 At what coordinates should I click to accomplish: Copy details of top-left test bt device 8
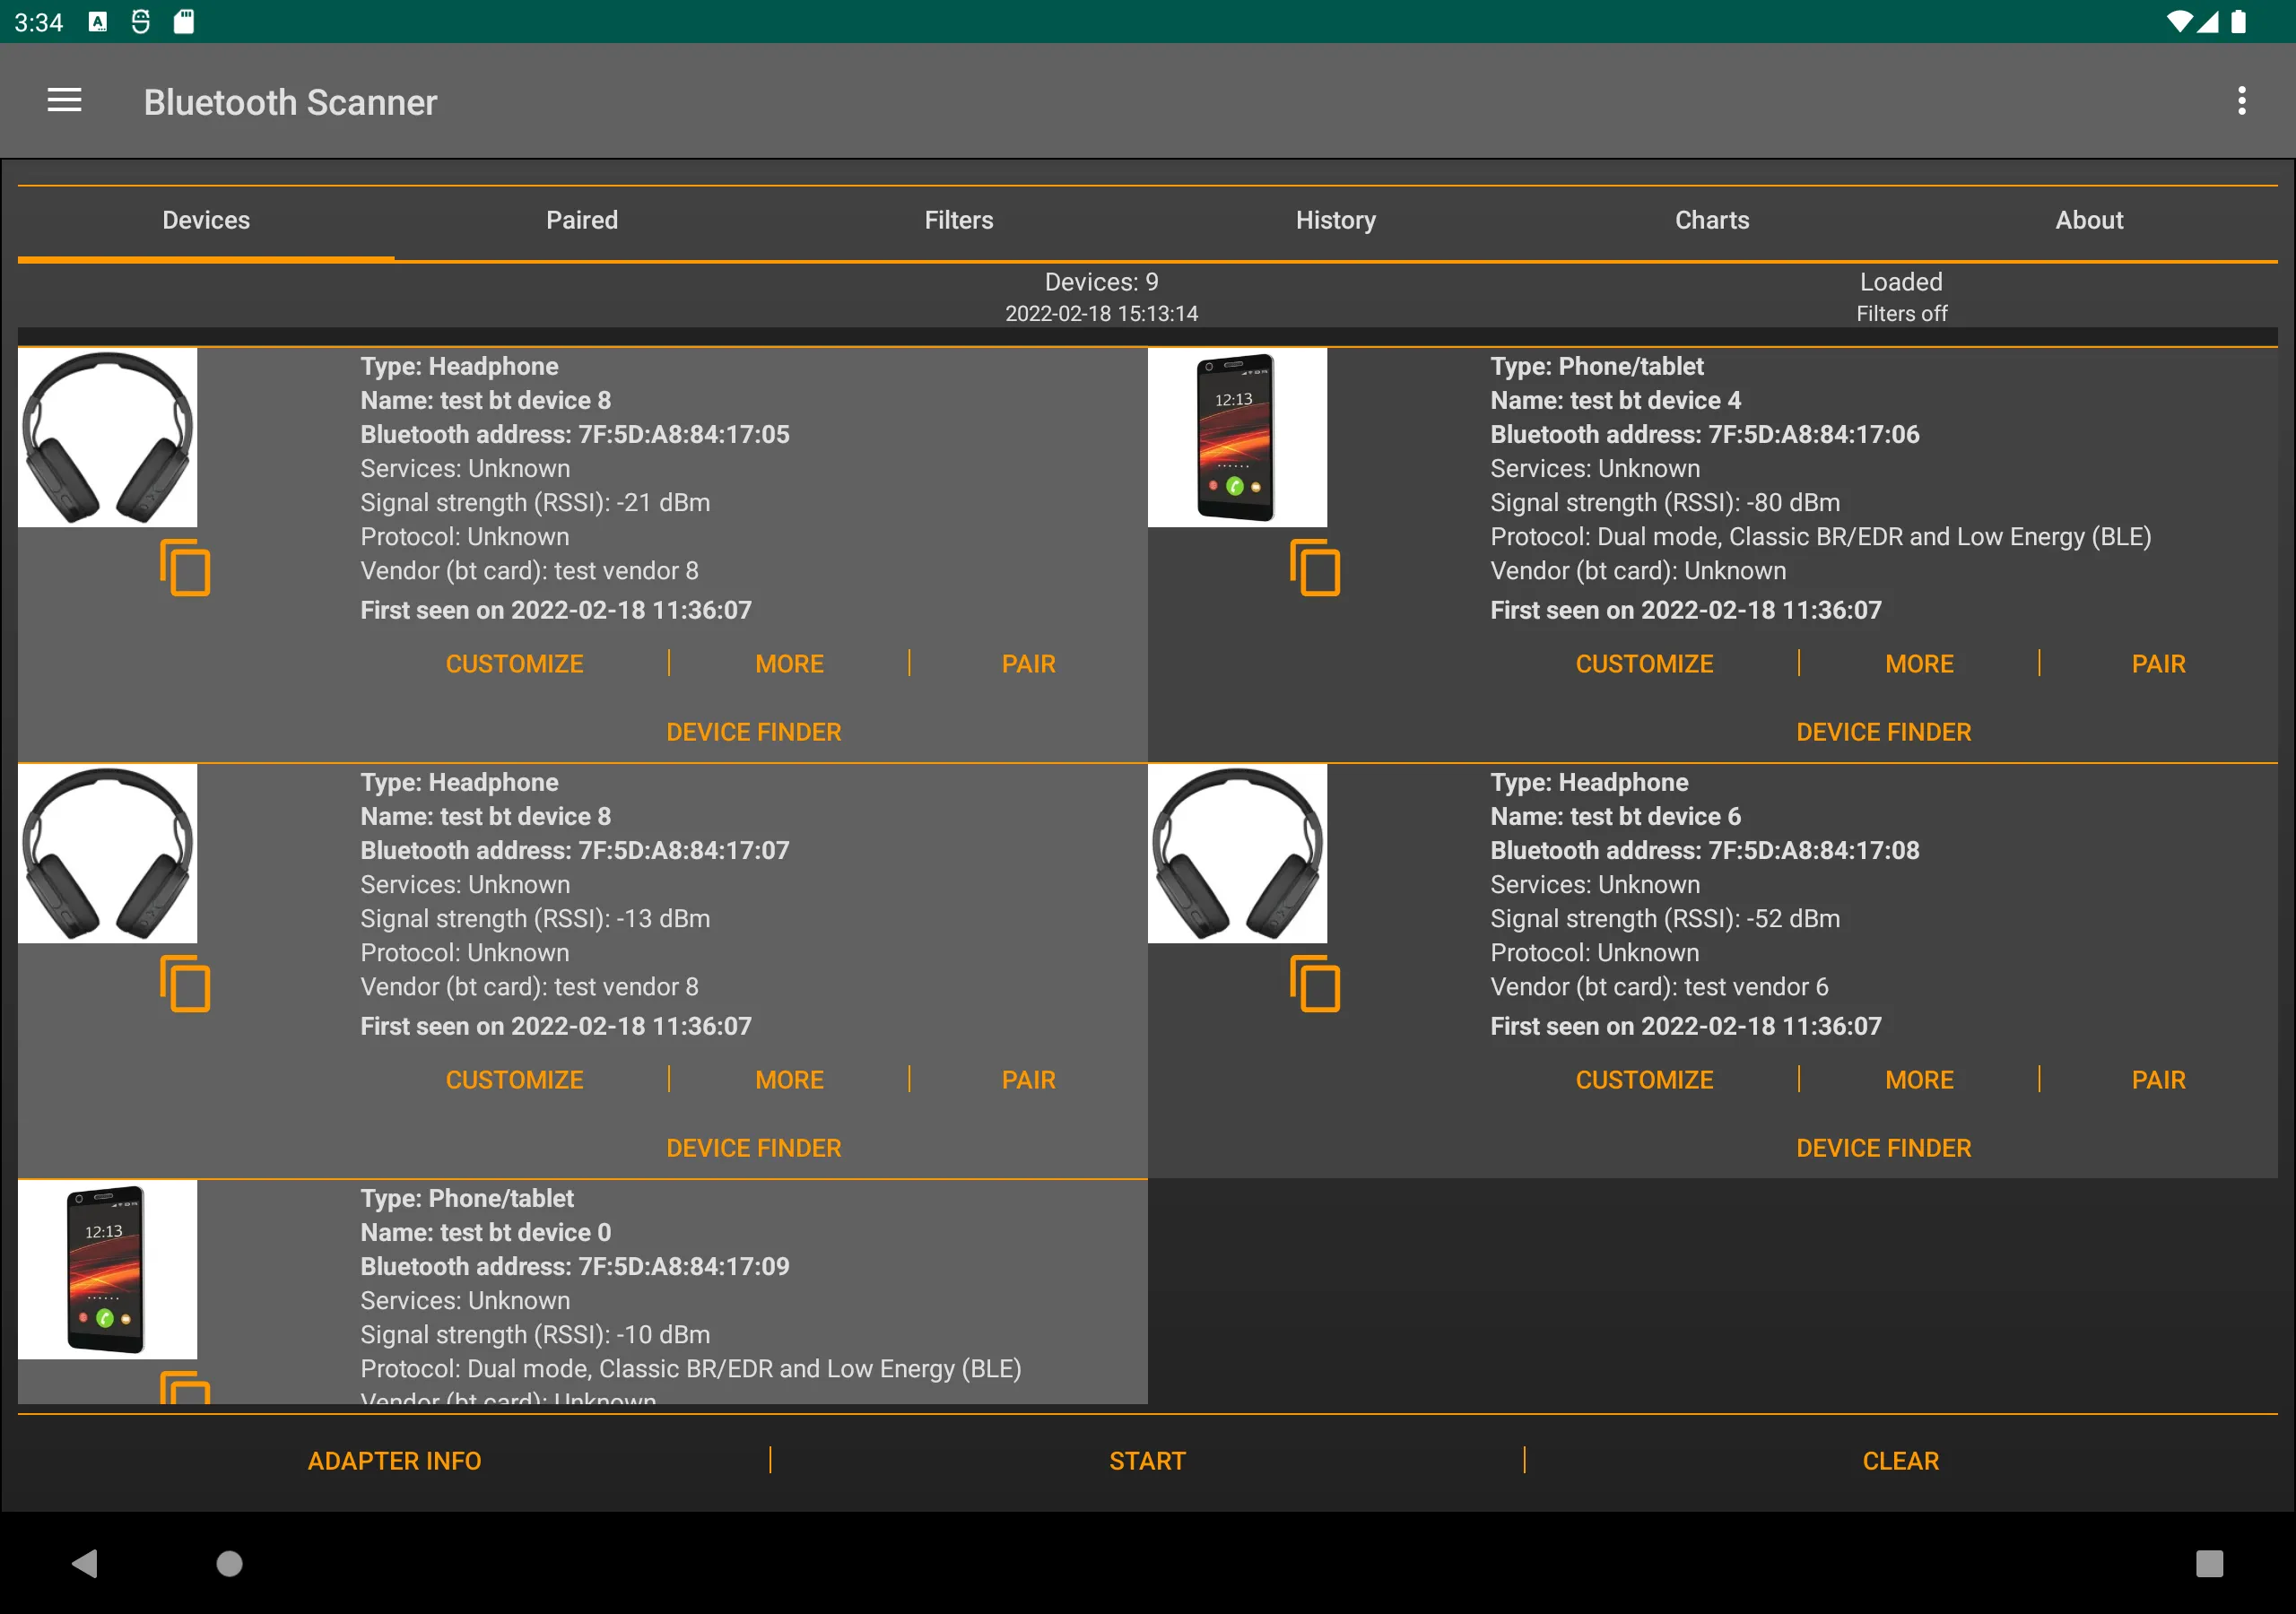click(186, 567)
